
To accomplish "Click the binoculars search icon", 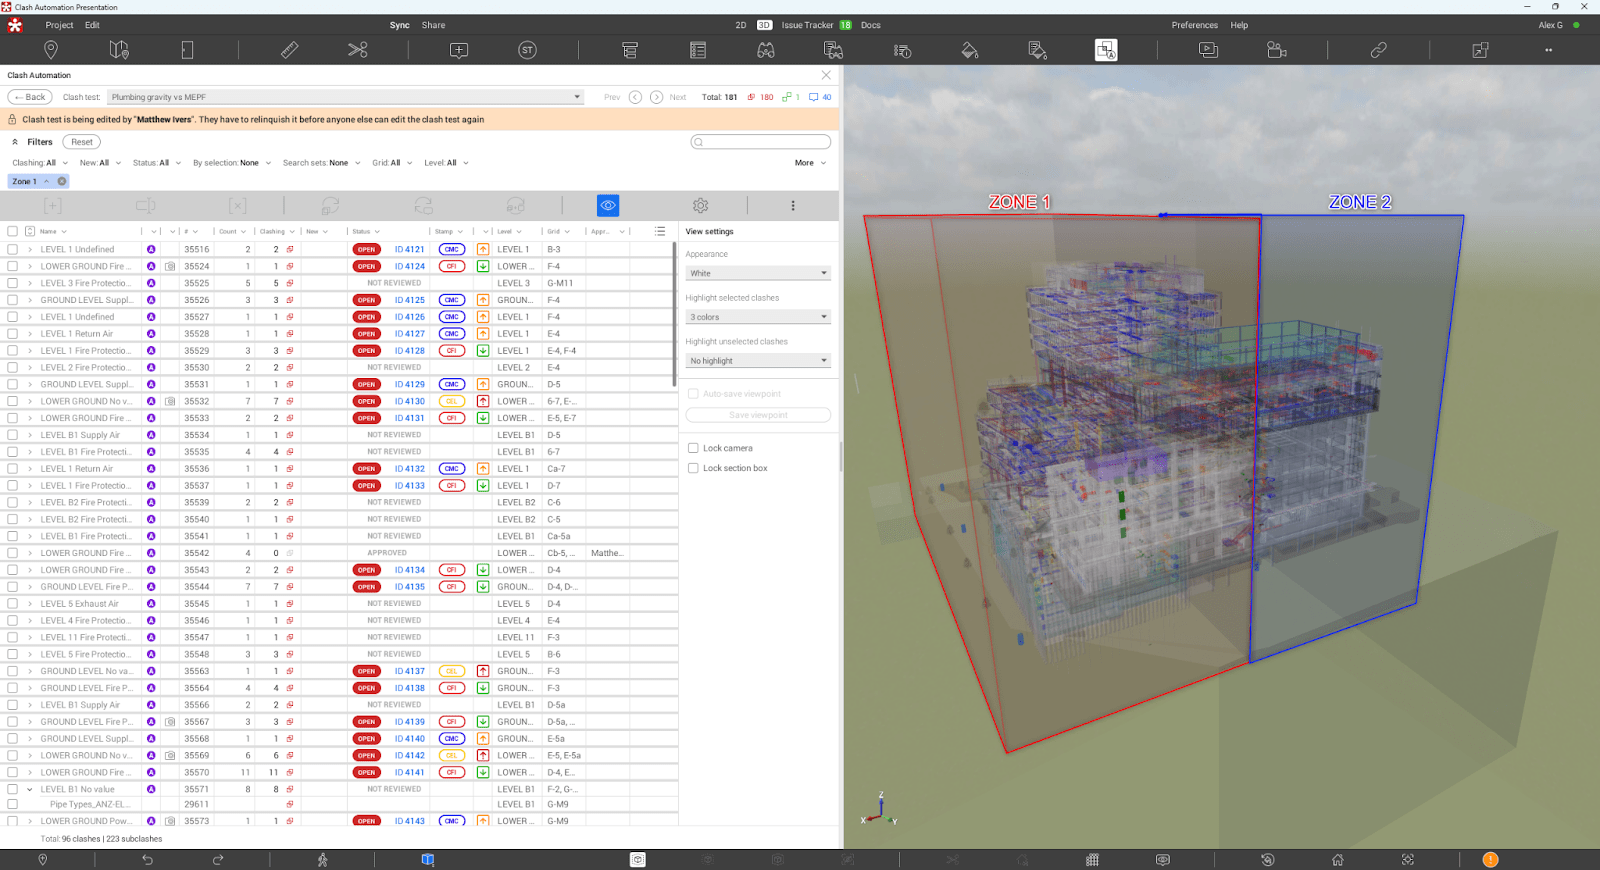I will click(x=766, y=50).
